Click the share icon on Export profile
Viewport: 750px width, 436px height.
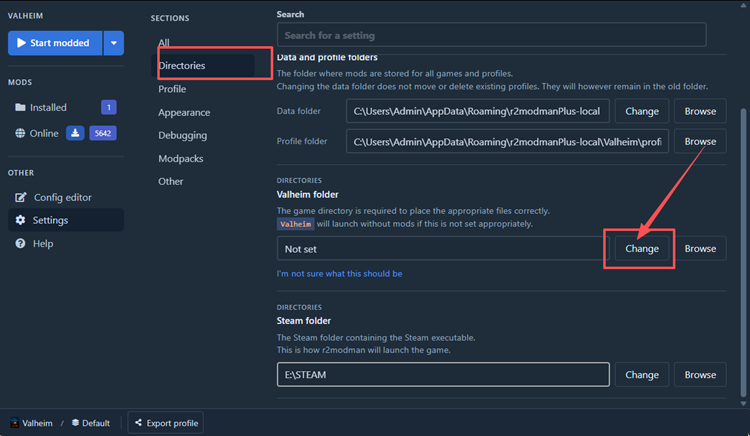[x=138, y=423]
